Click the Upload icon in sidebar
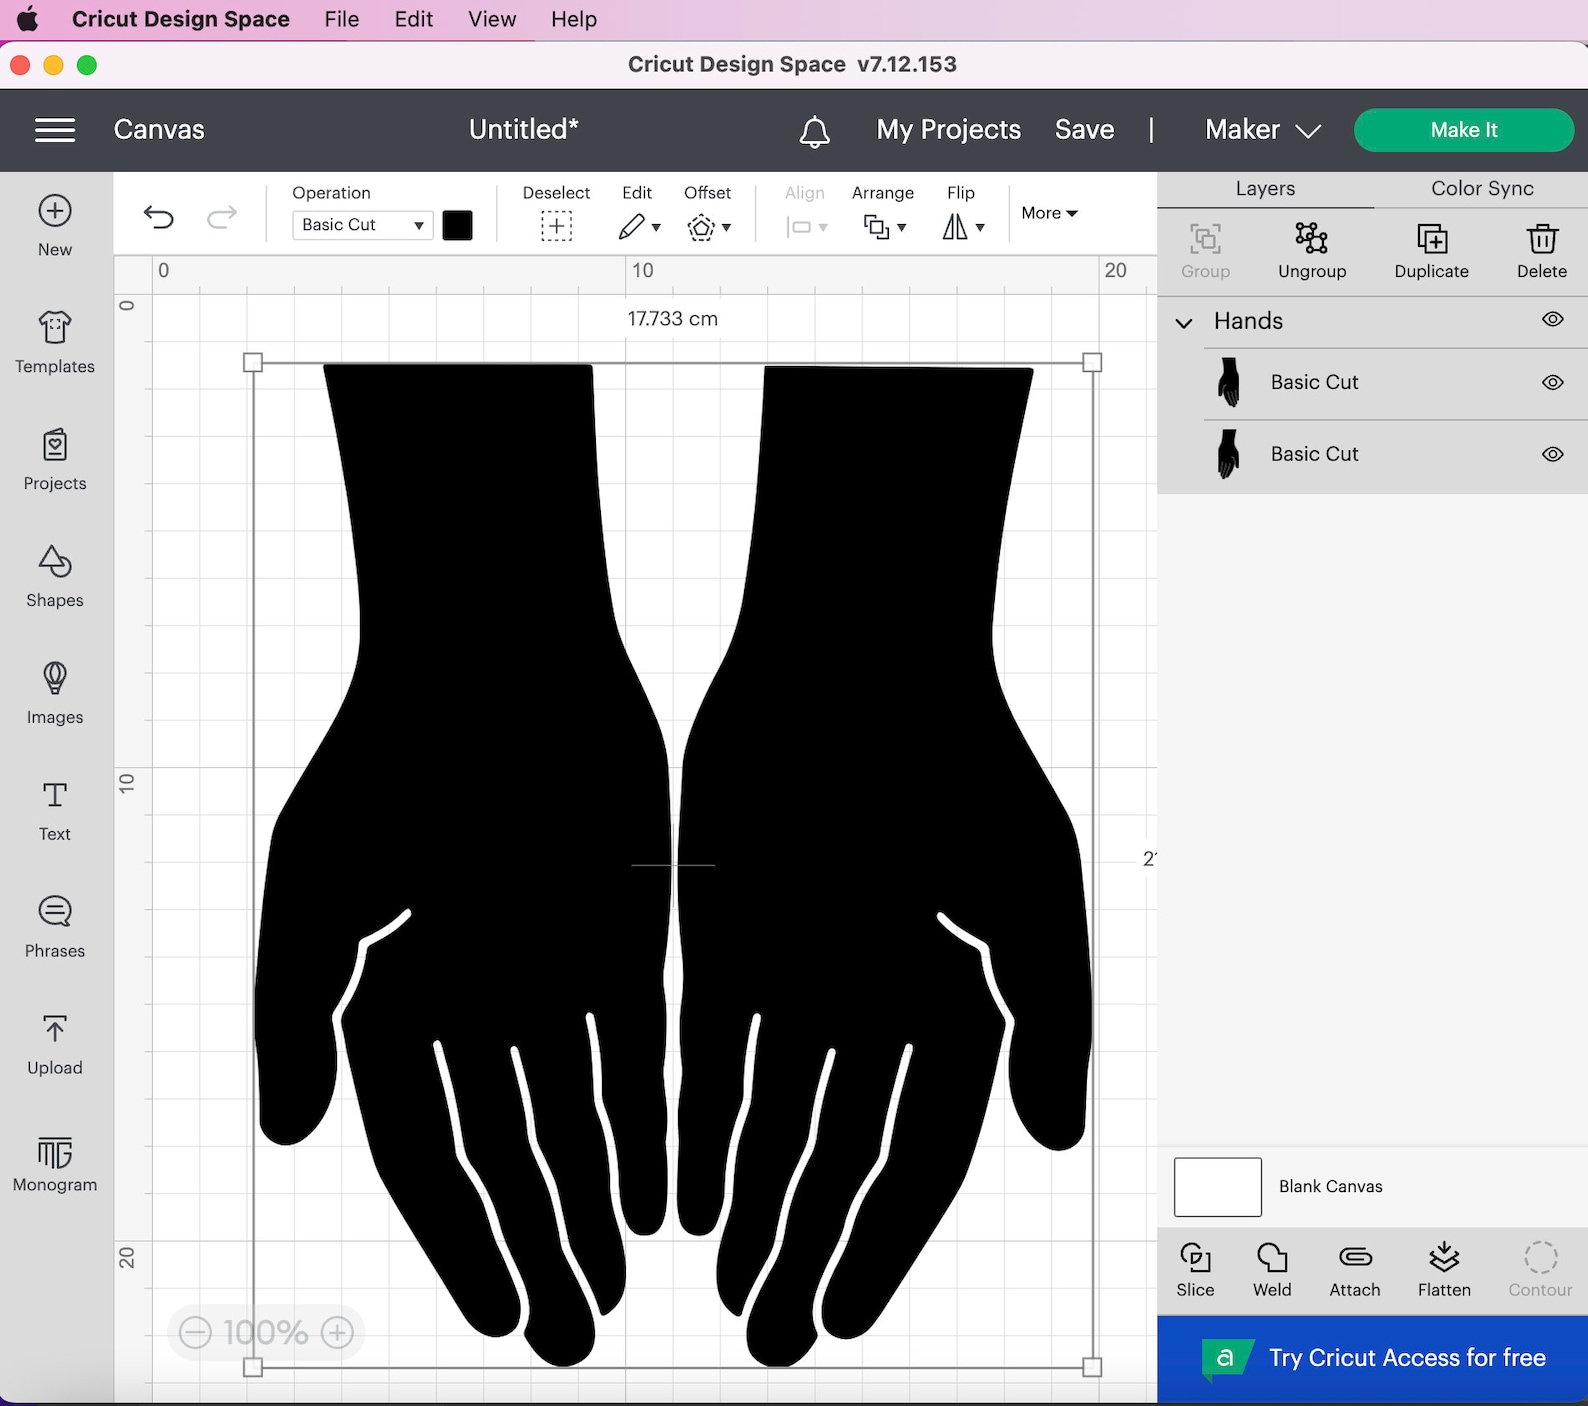 pos(55,1045)
